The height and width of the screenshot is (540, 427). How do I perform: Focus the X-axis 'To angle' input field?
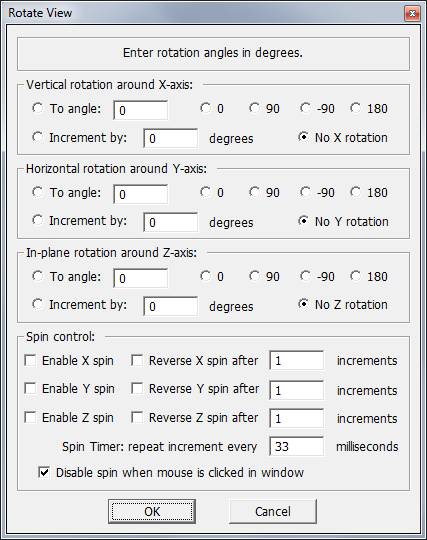(141, 110)
